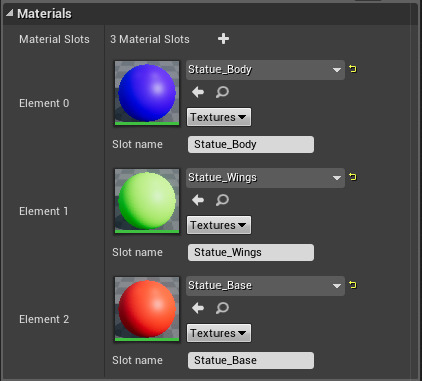Select the Element 2 label
The height and width of the screenshot is (381, 422).
(x=44, y=319)
